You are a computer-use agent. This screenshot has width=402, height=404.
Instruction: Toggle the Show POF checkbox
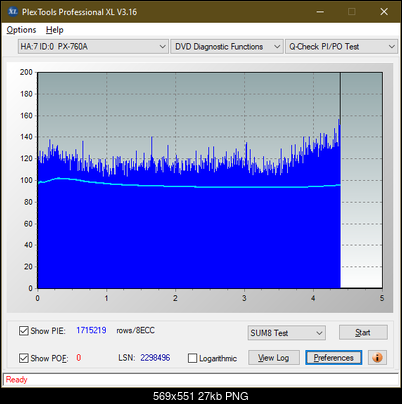pos(24,358)
